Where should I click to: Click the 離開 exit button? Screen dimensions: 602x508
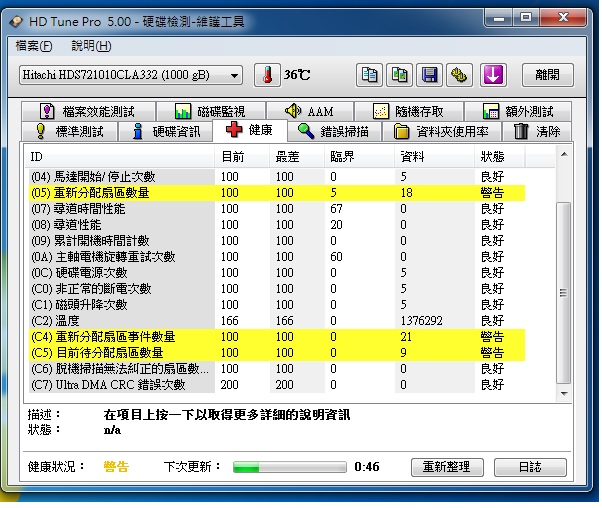click(547, 75)
